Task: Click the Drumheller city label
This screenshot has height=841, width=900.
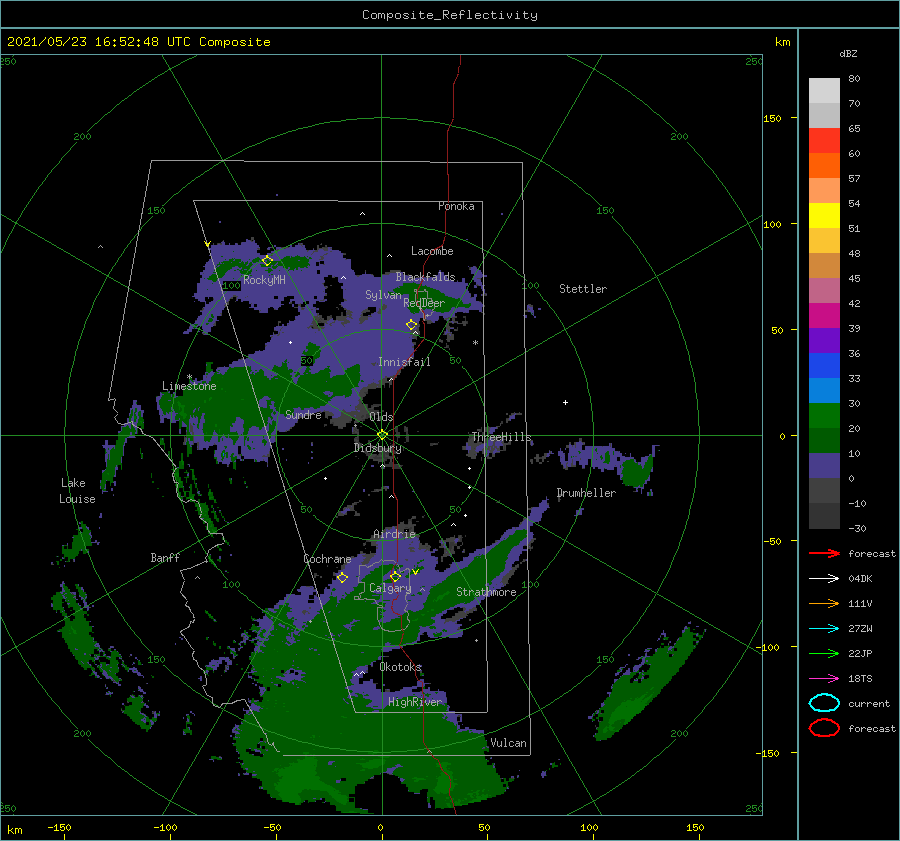Action: pos(586,493)
